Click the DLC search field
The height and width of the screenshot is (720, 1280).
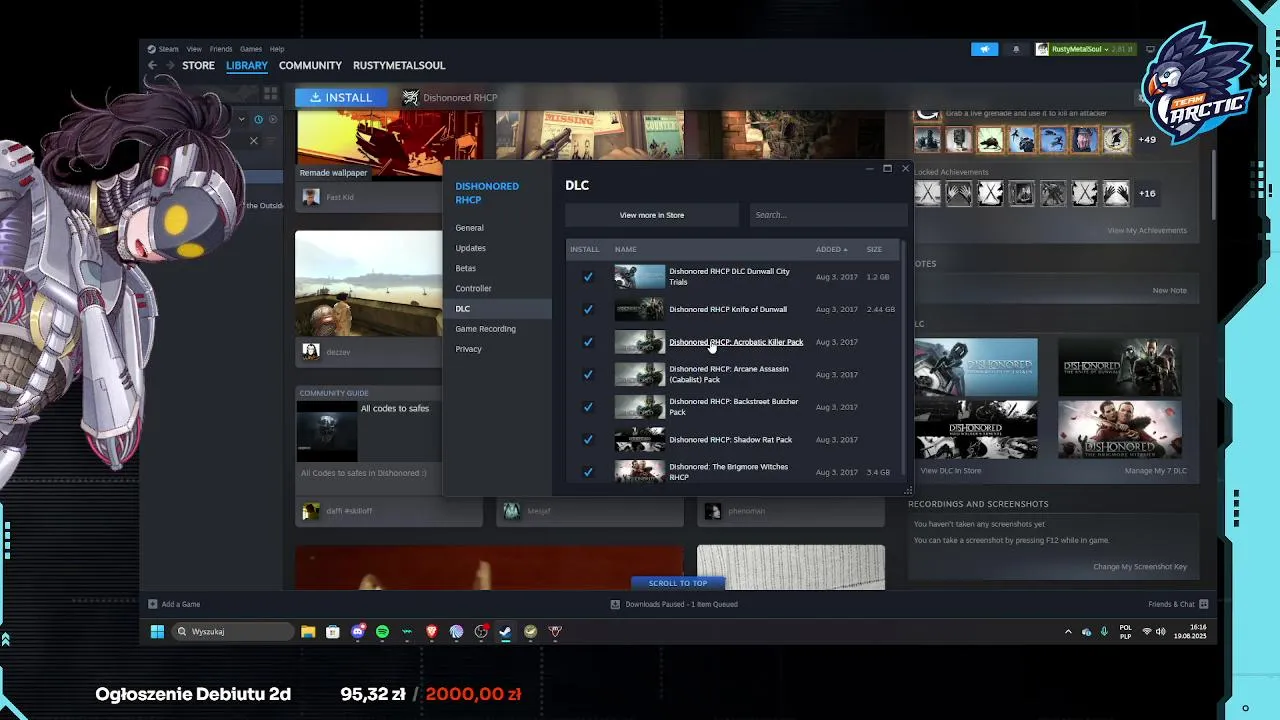[x=829, y=215]
